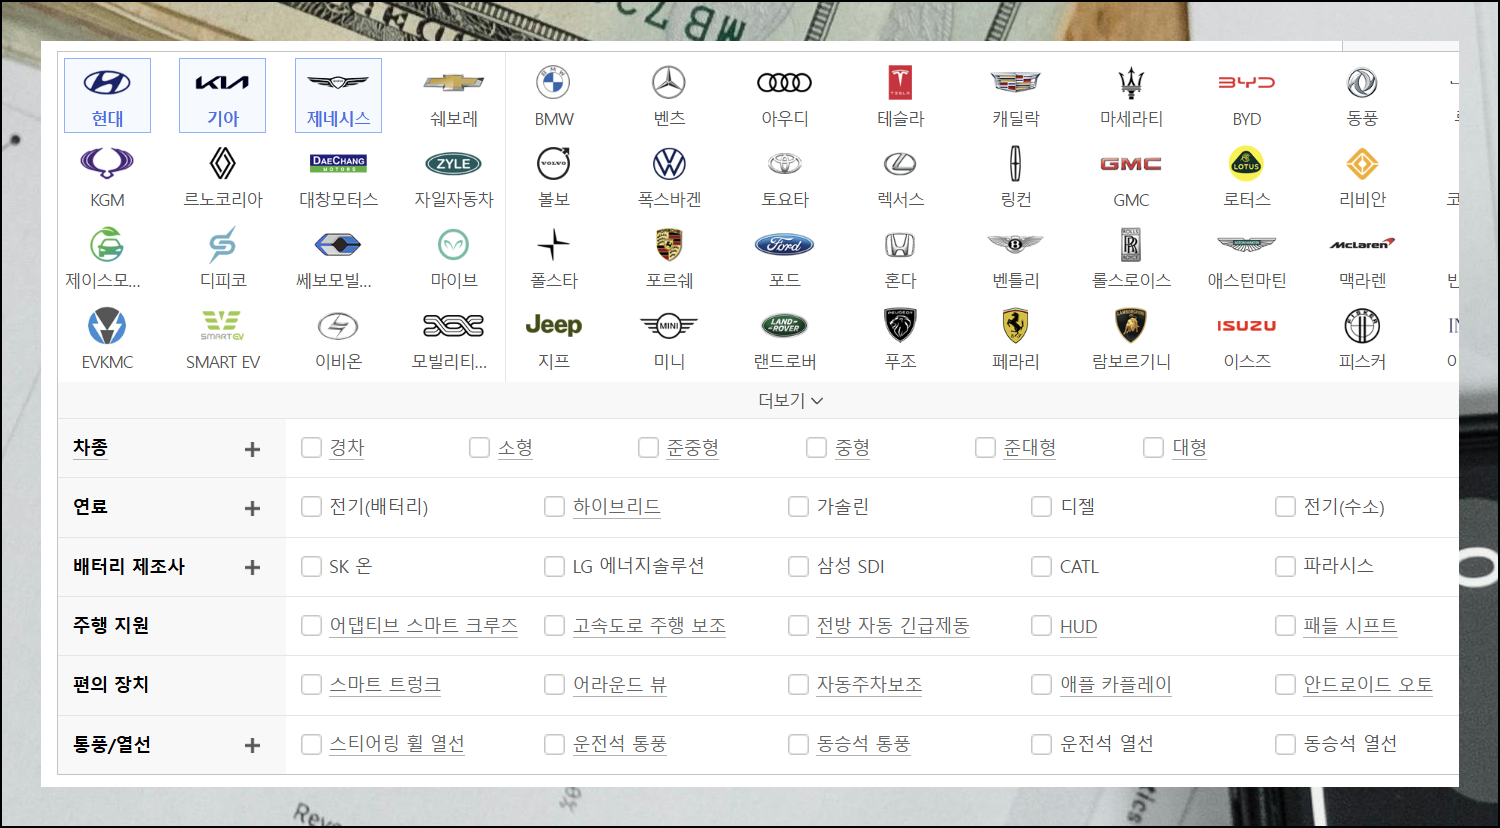Select the Ford (포드) oval logo
The width and height of the screenshot is (1500, 828).
tap(785, 244)
